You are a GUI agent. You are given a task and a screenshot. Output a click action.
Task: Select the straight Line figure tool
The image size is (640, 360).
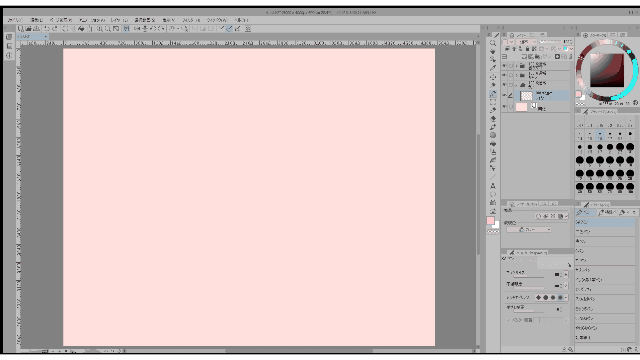click(x=493, y=177)
